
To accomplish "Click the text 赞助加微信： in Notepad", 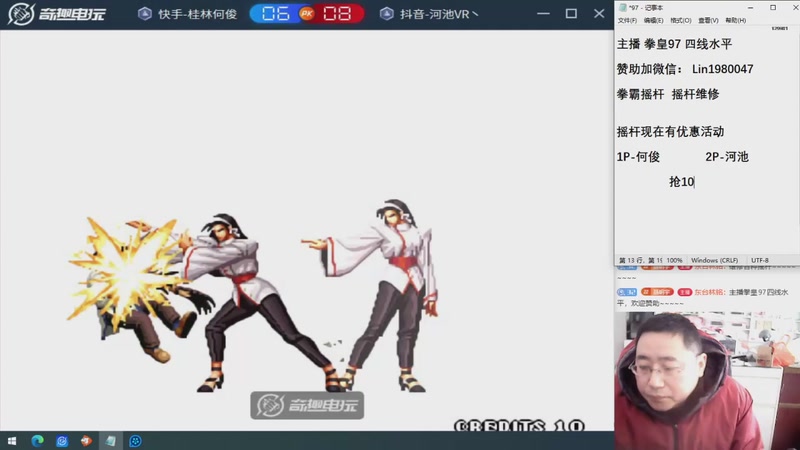I will pos(649,69).
